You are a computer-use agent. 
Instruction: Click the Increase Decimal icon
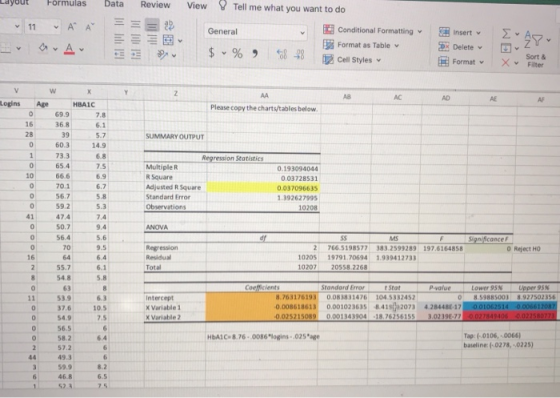pos(282,54)
